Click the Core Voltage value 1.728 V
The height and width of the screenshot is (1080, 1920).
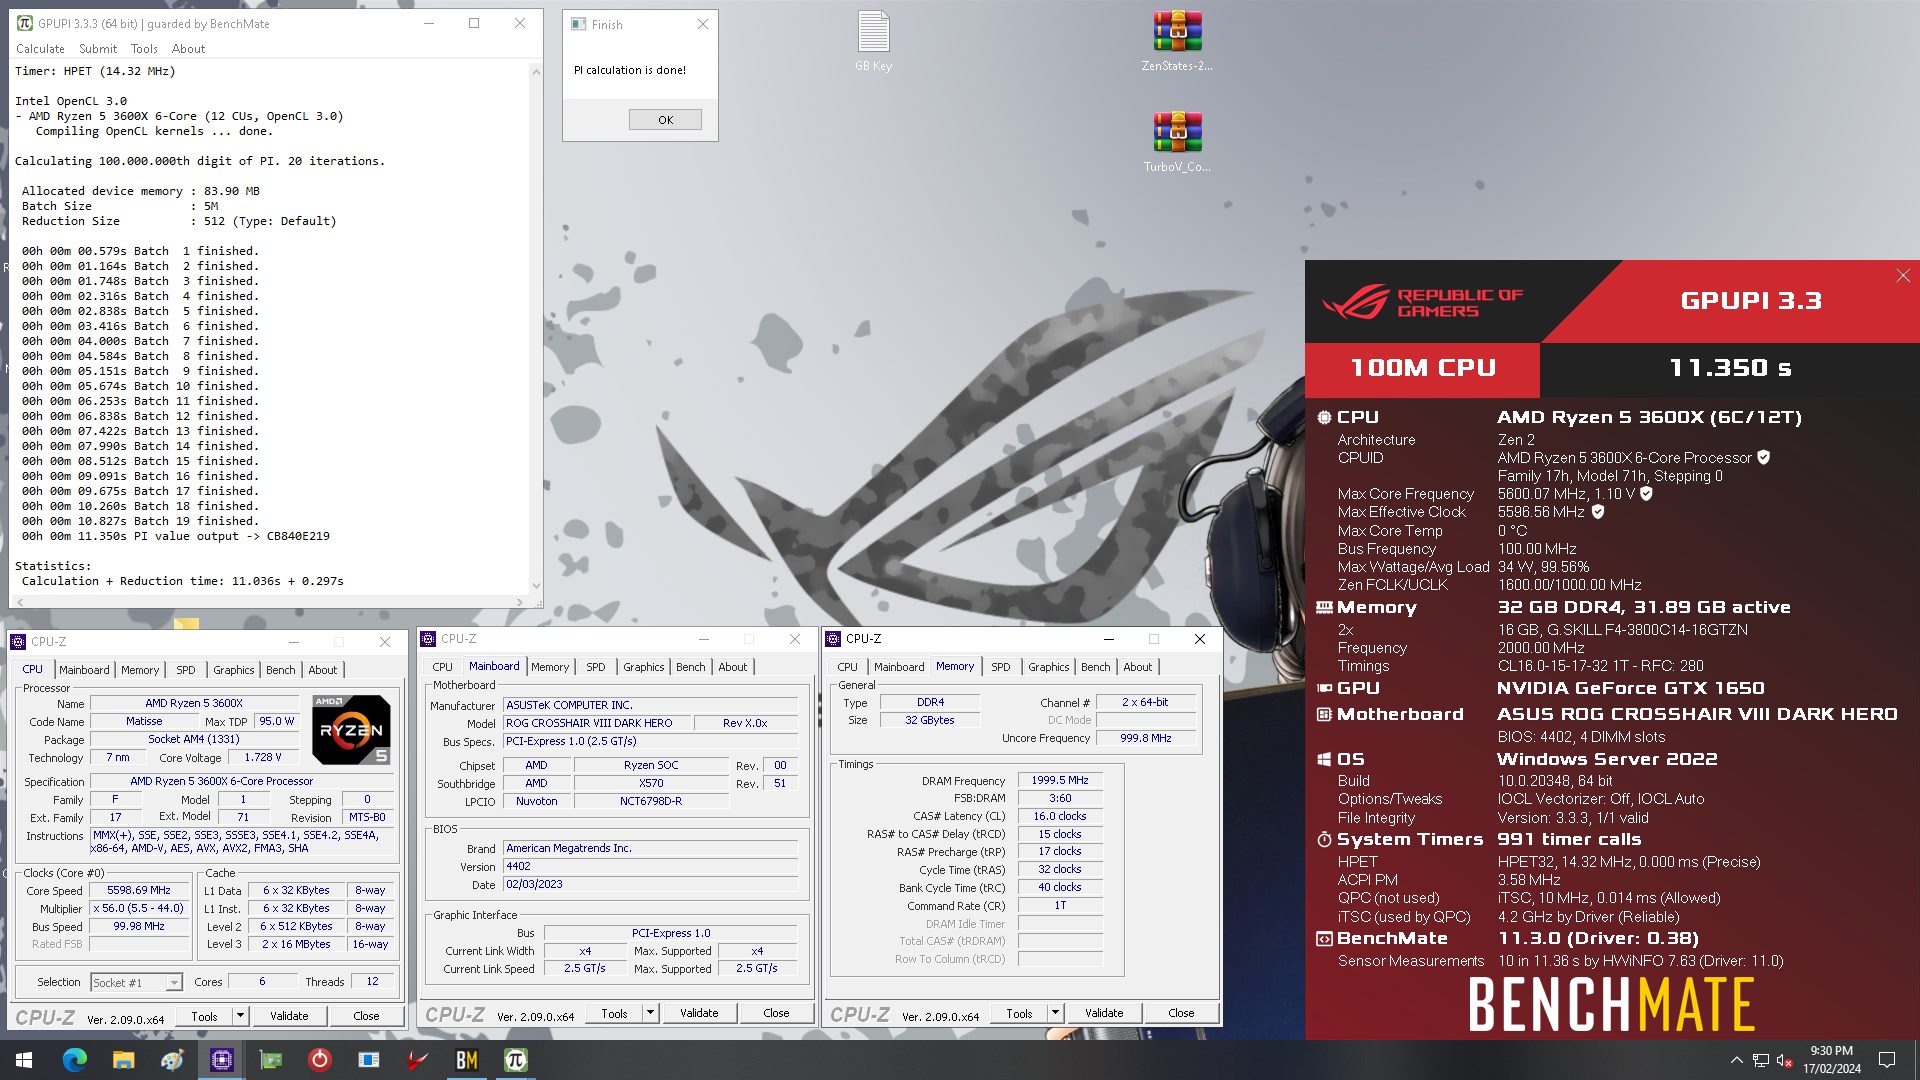click(x=263, y=757)
